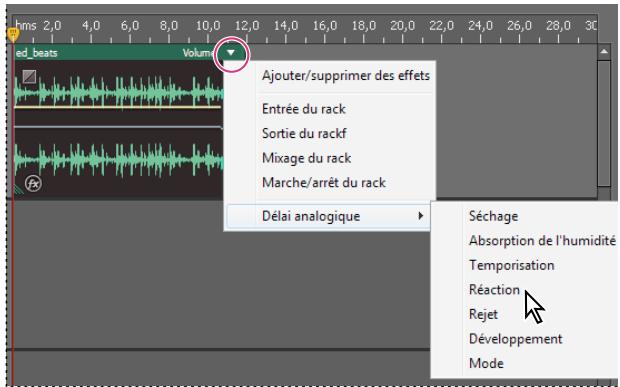The width and height of the screenshot is (620, 387).
Task: Click the lower channel waveform
Action: [x=119, y=159]
